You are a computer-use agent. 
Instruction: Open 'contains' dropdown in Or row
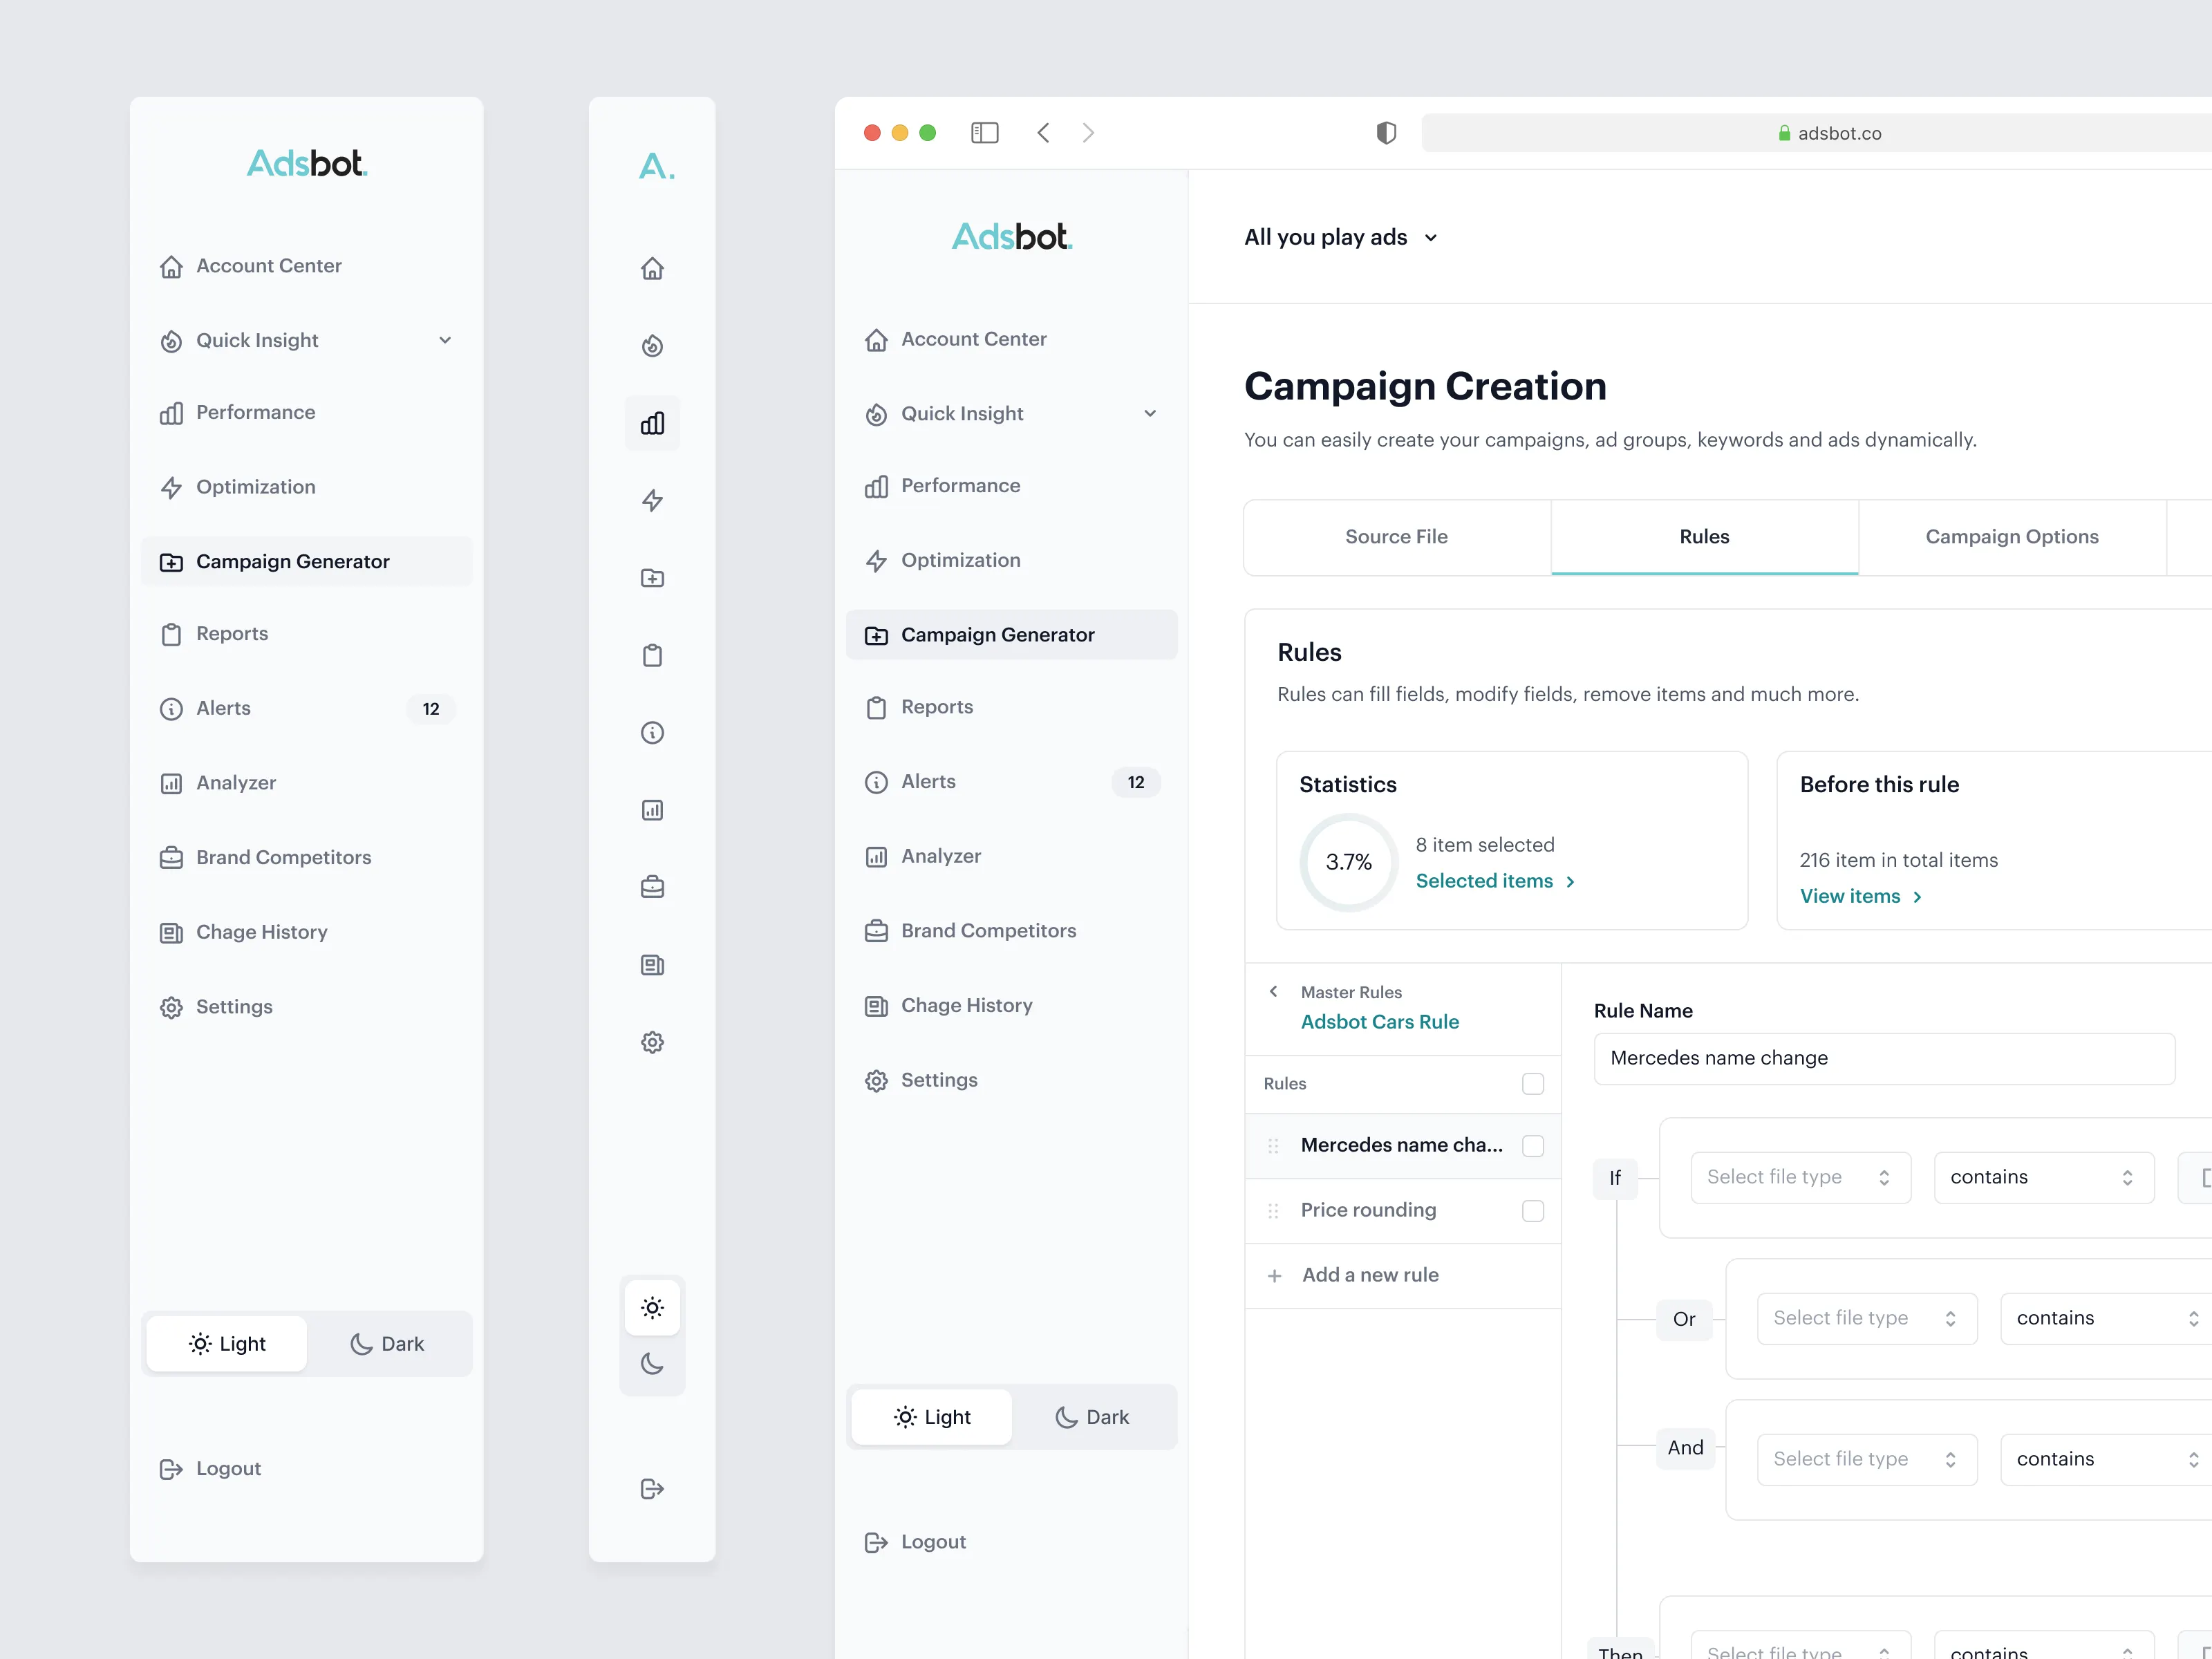(2106, 1318)
